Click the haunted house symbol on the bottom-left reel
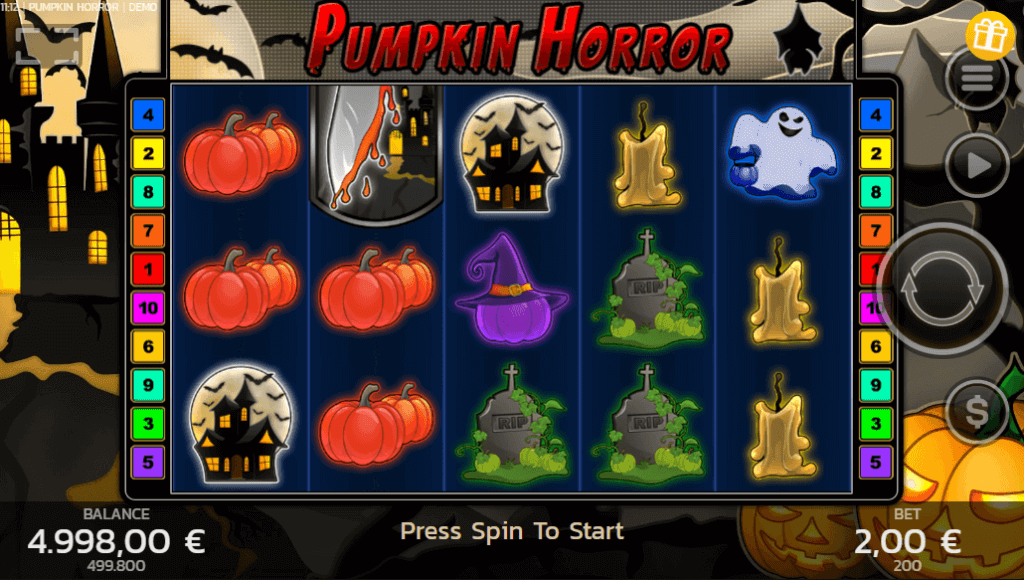This screenshot has height=580, width=1024. [240, 423]
